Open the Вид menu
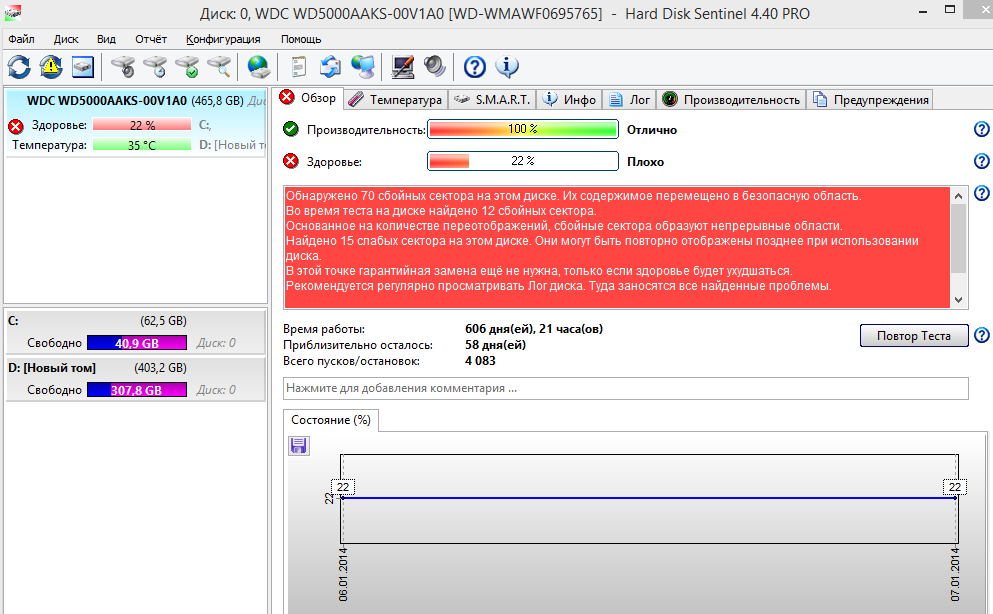Screen dimensions: 993x614 coord(106,39)
